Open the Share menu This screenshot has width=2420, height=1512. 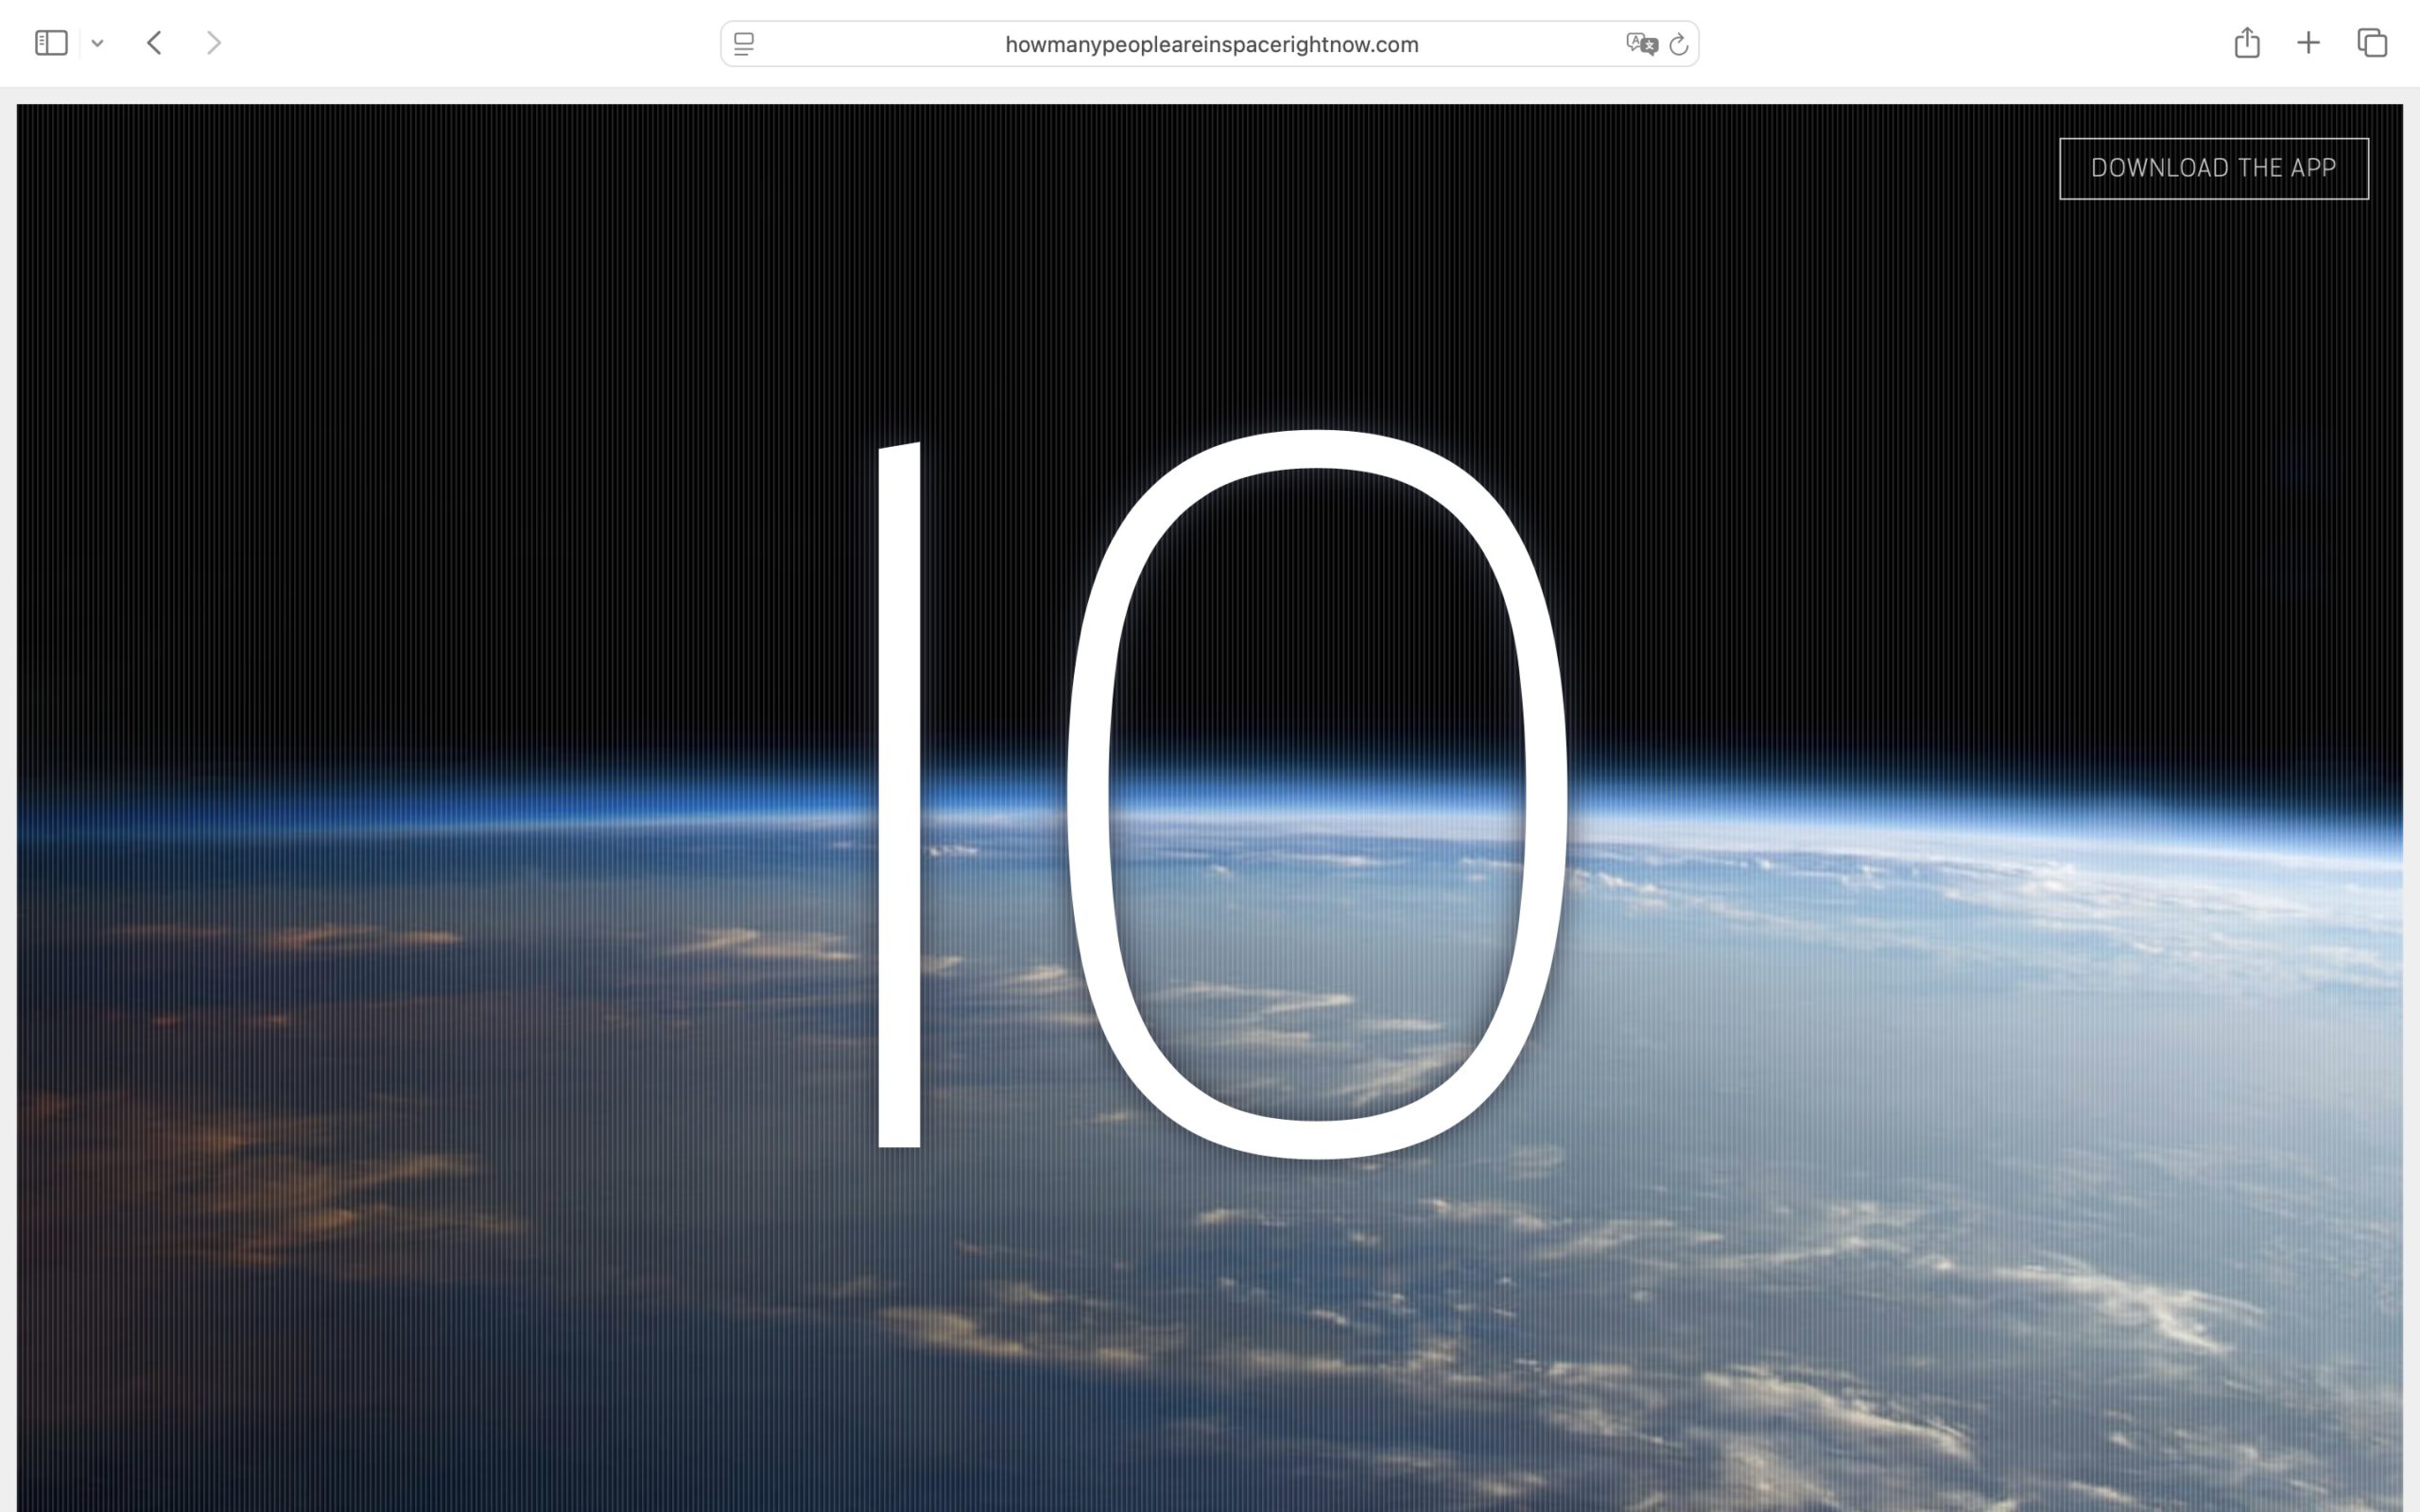click(x=2246, y=43)
